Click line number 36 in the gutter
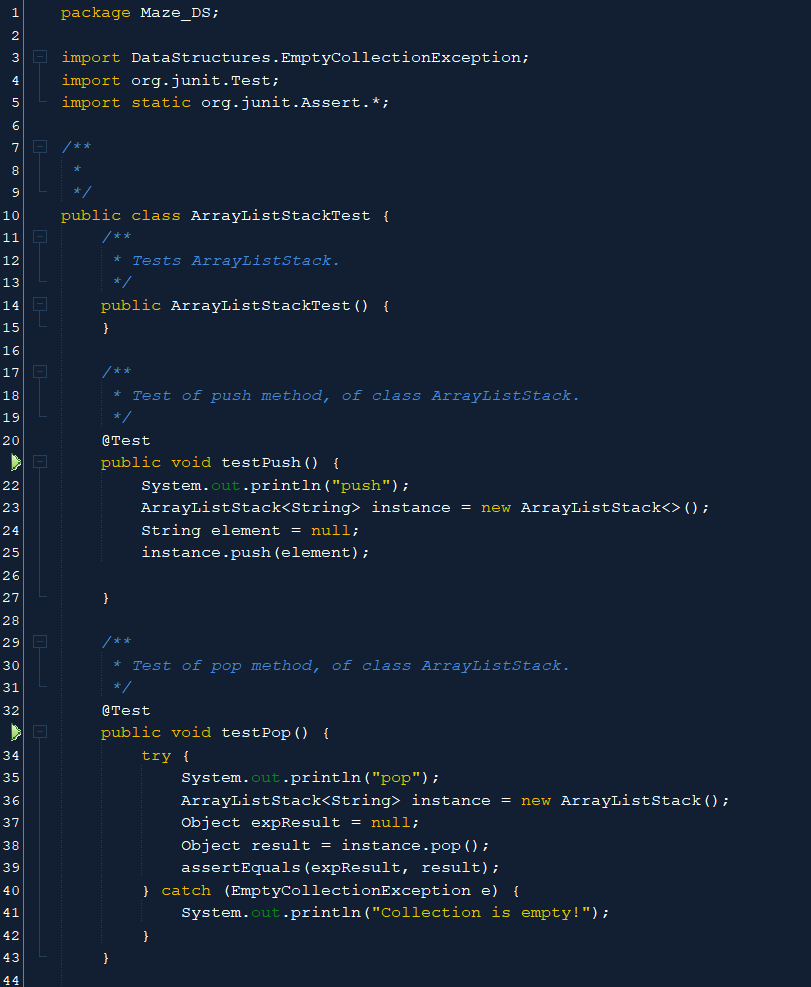 [11, 800]
